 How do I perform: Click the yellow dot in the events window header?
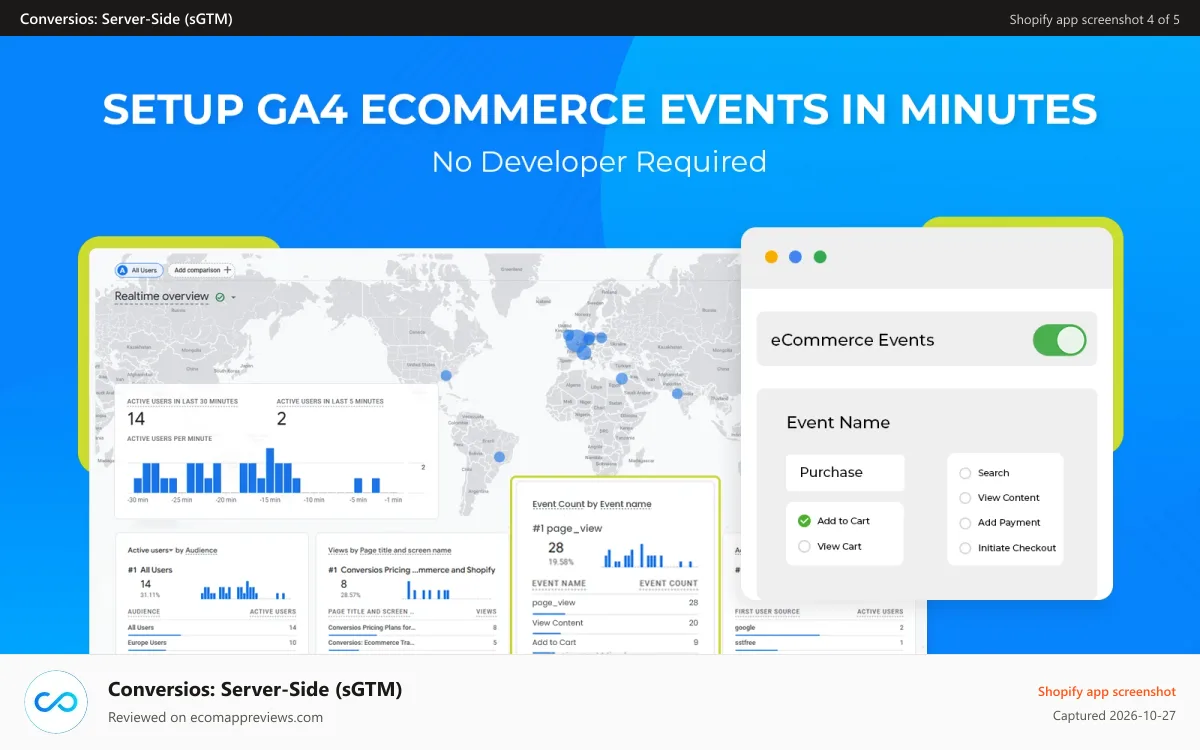pos(771,257)
